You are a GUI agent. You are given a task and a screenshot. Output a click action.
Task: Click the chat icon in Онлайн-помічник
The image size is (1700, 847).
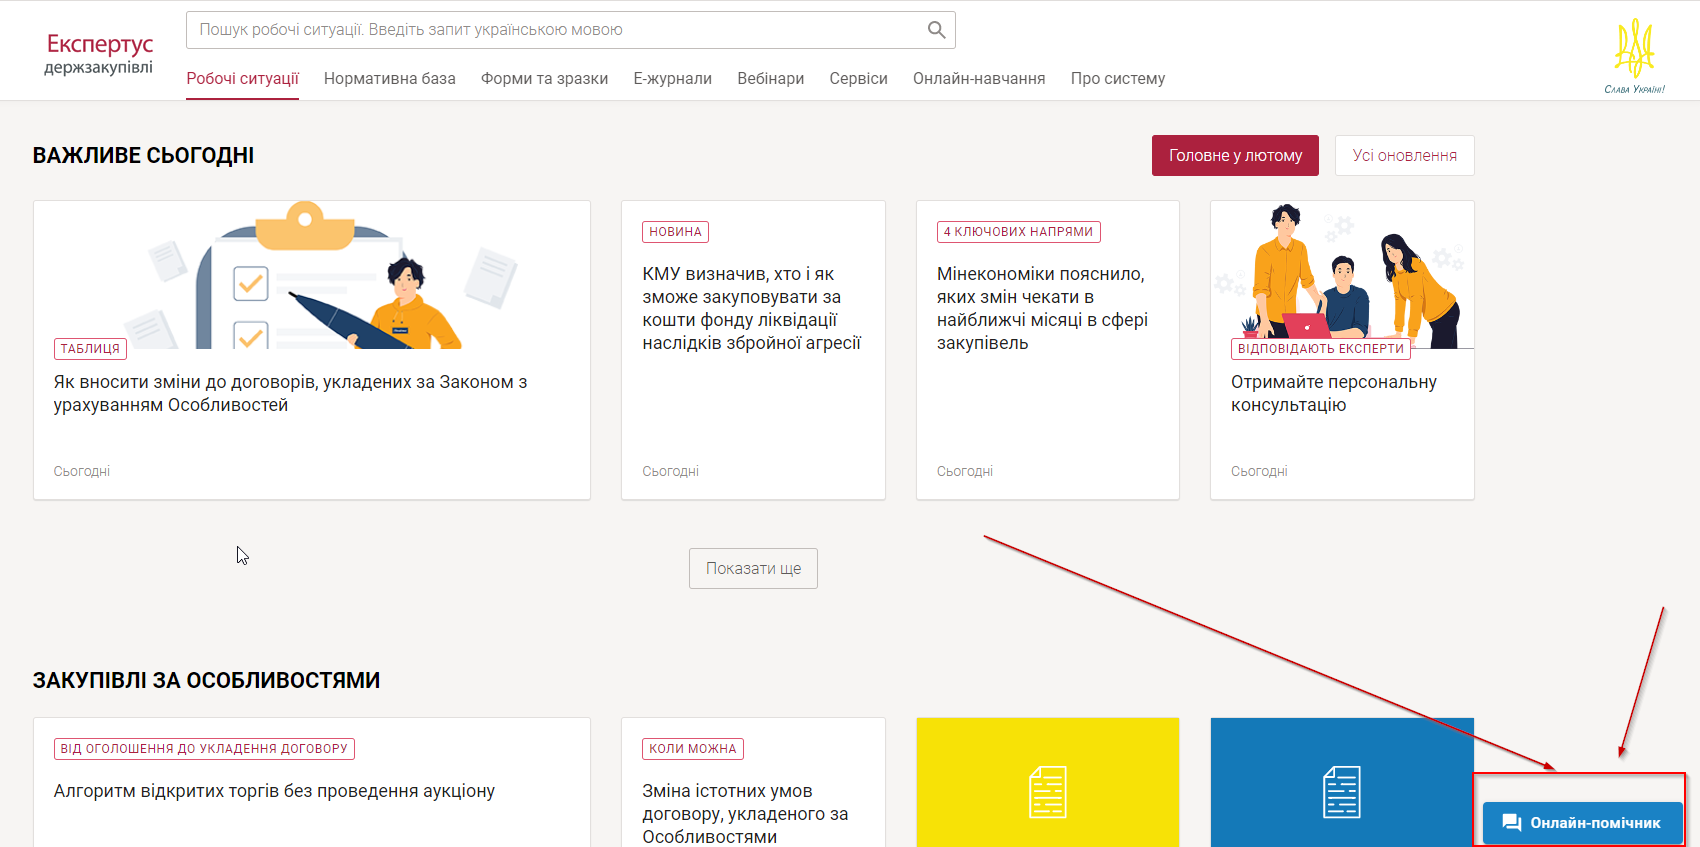1512,822
